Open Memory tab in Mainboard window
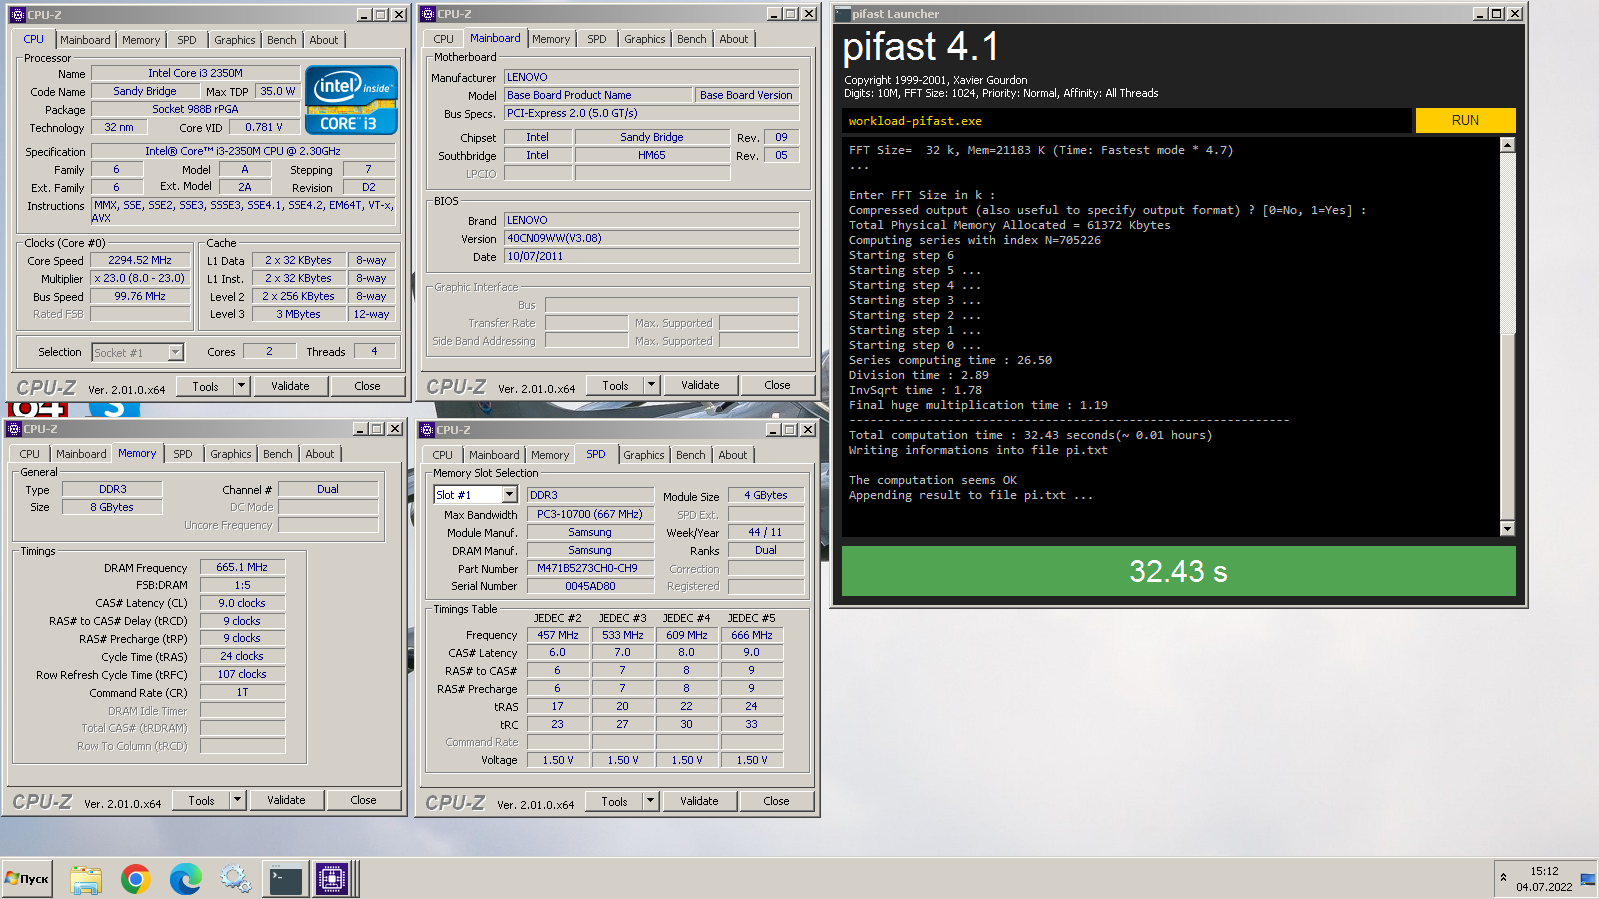The image size is (1599, 899). [551, 39]
